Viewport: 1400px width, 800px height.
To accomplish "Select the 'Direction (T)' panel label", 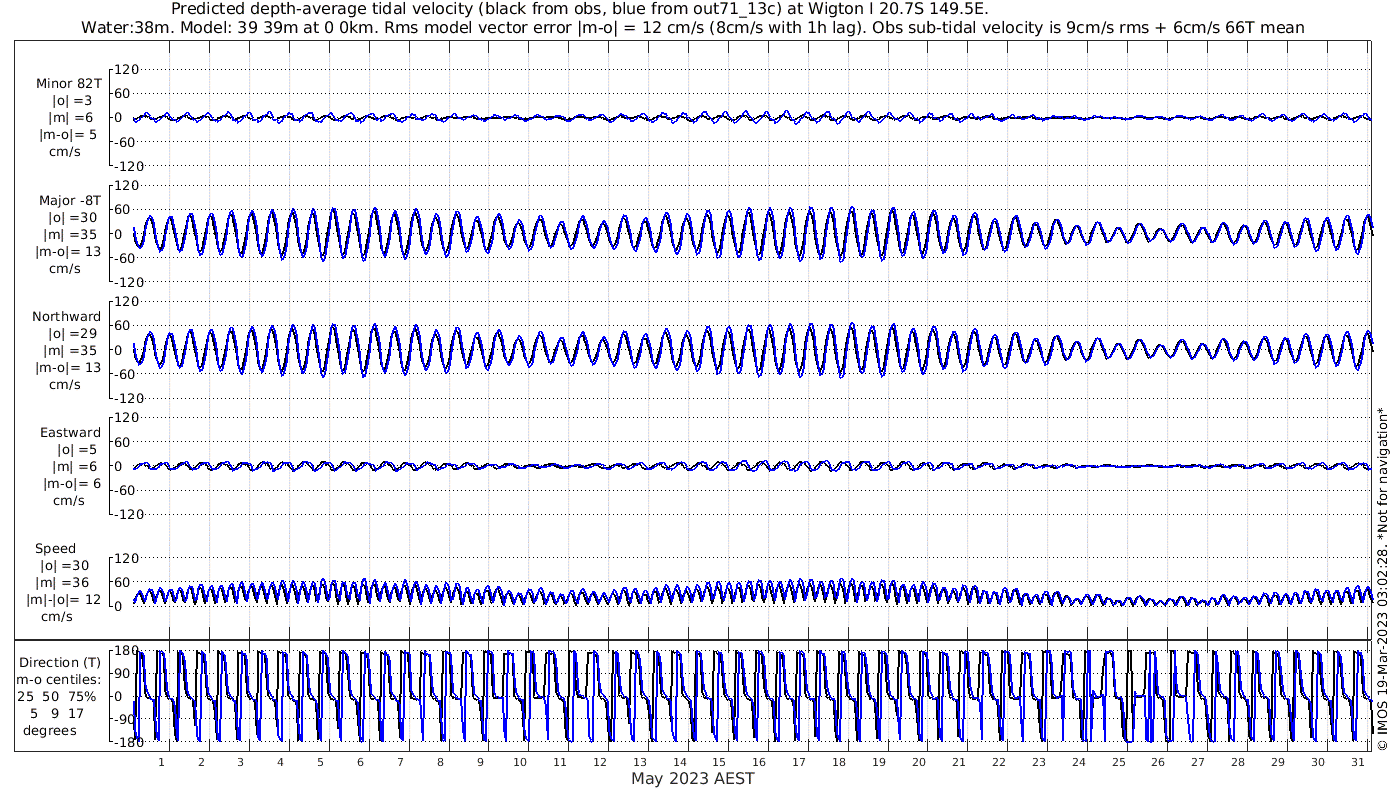I will pos(61,662).
